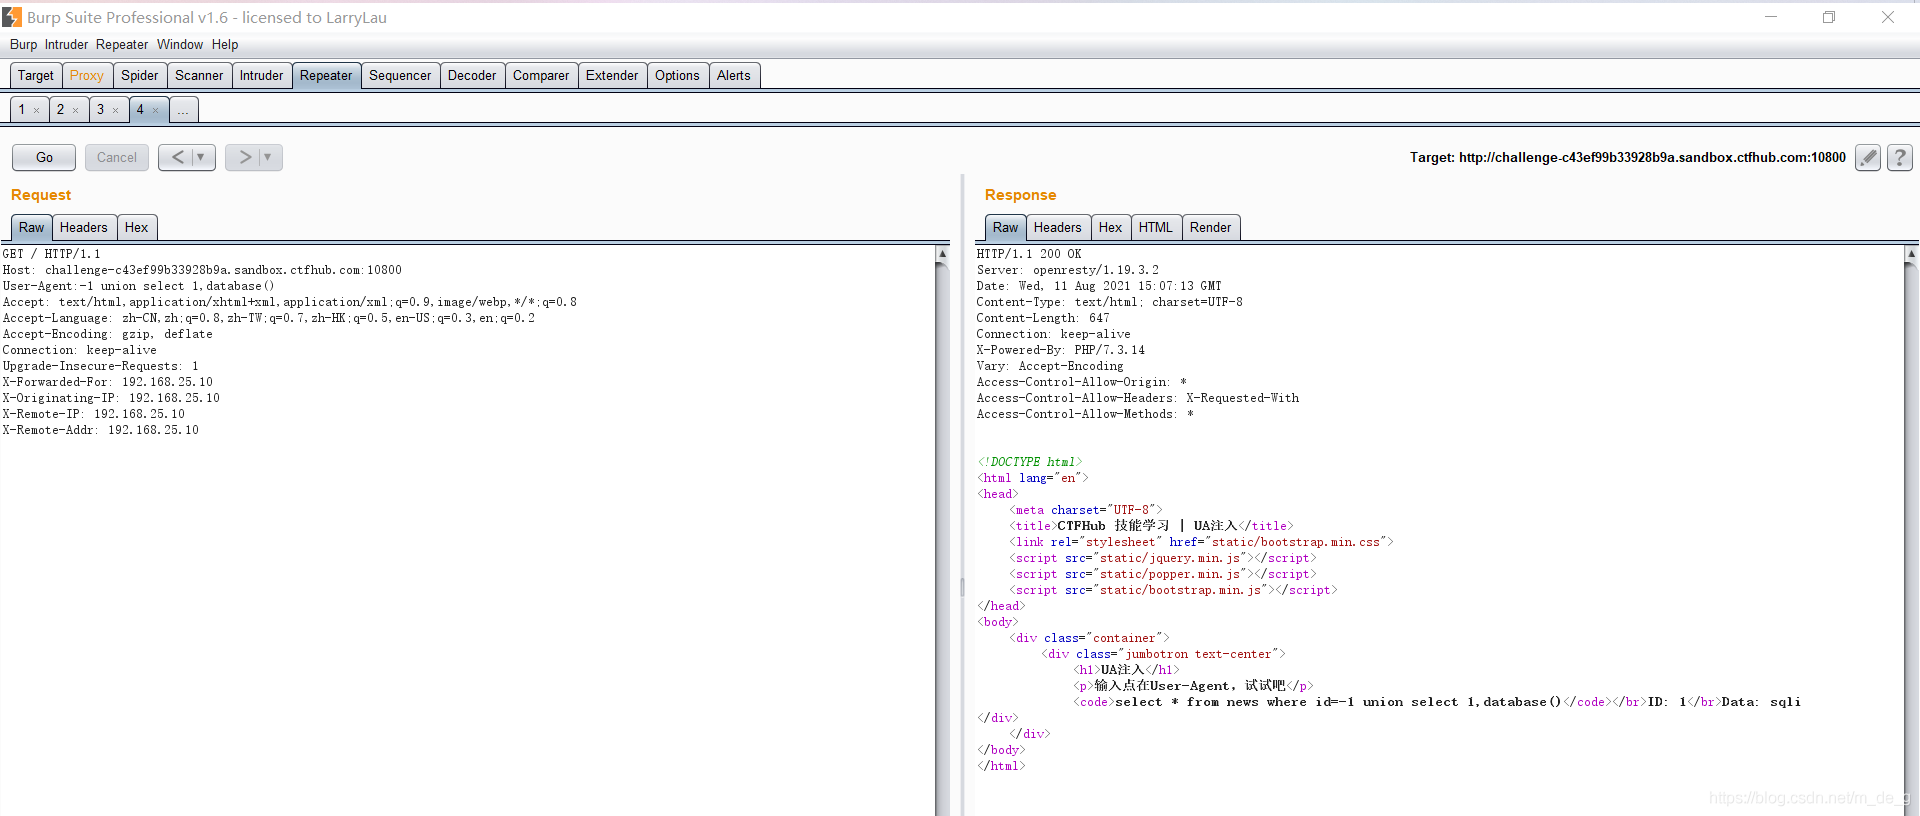Select Repeater request tab 3
1920x816 pixels.
pos(101,109)
